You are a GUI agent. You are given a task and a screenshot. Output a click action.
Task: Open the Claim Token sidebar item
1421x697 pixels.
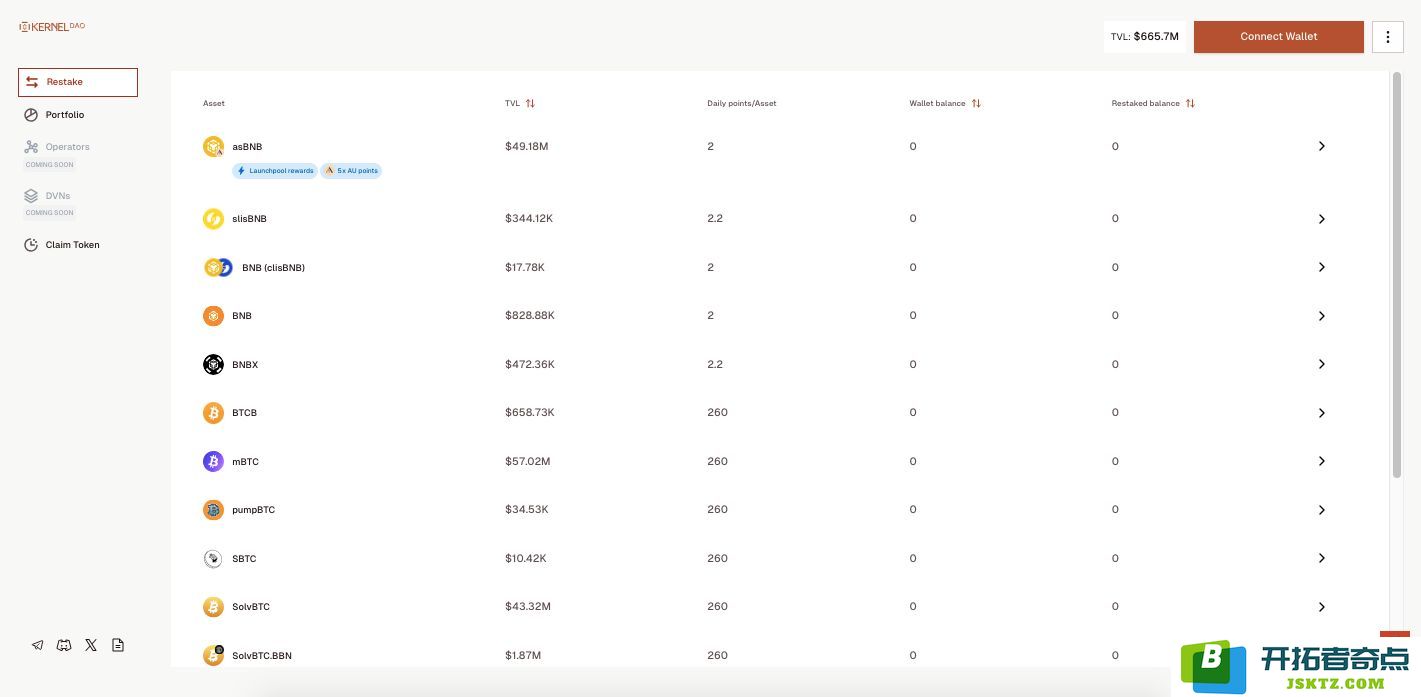click(62, 245)
